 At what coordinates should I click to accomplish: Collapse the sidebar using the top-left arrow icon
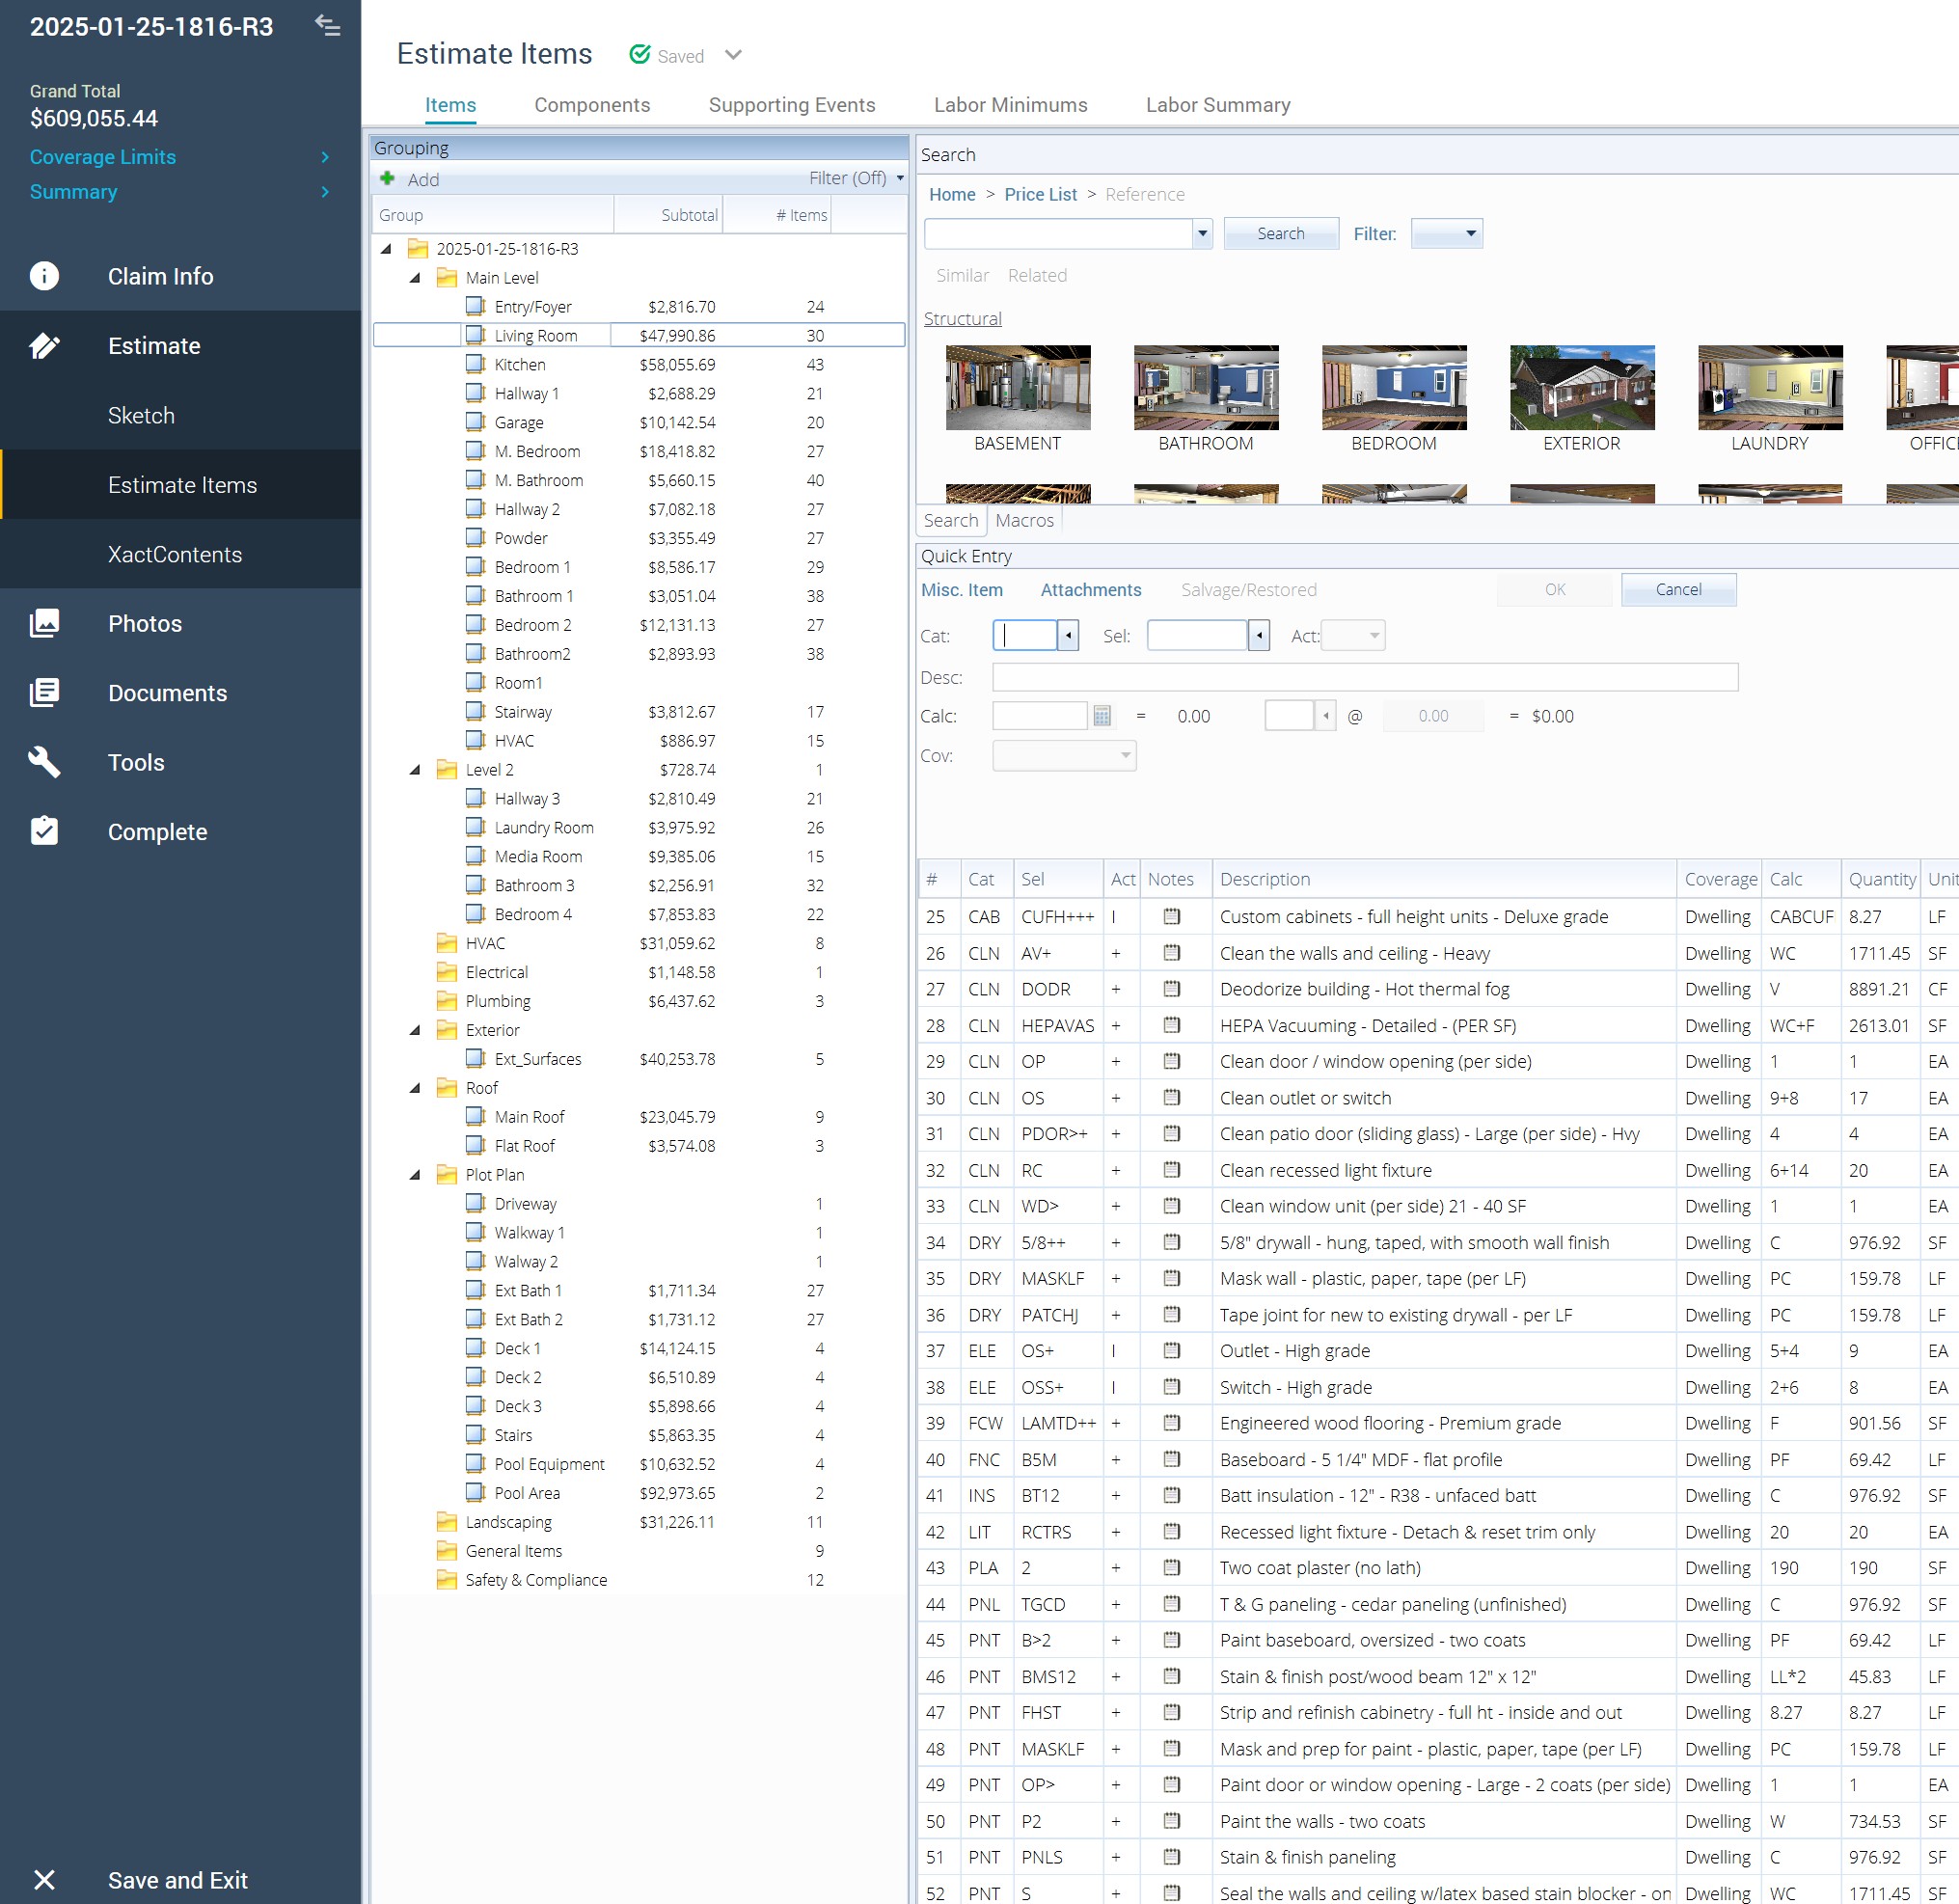327,26
